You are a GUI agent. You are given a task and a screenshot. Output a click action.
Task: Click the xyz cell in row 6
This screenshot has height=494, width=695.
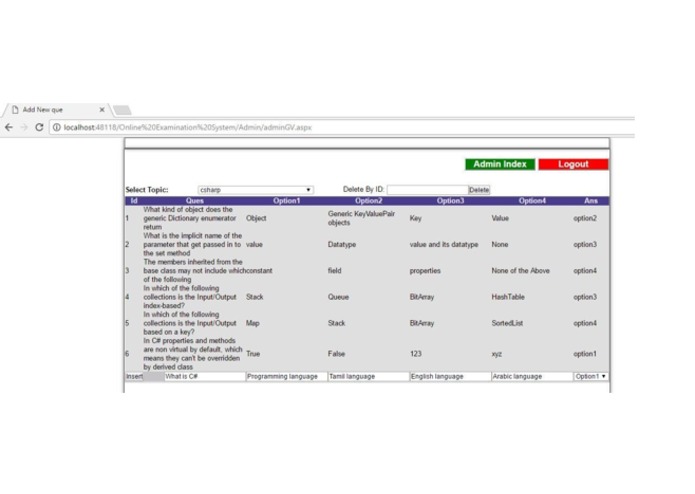[x=497, y=354]
